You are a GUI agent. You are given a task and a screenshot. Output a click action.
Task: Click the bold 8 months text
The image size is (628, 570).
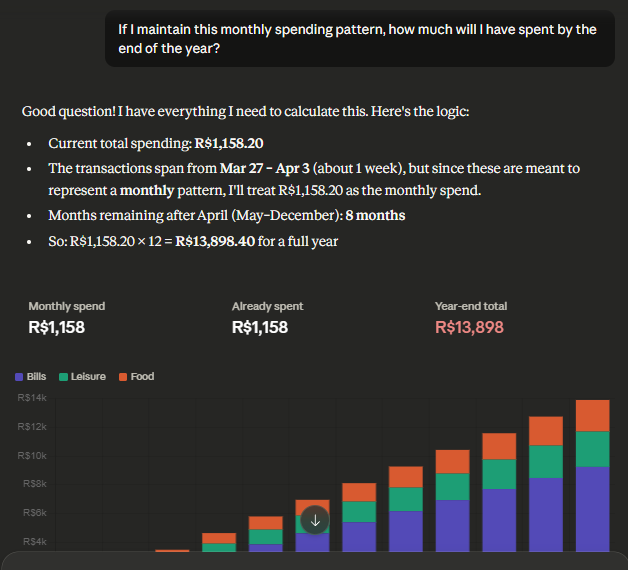point(375,215)
